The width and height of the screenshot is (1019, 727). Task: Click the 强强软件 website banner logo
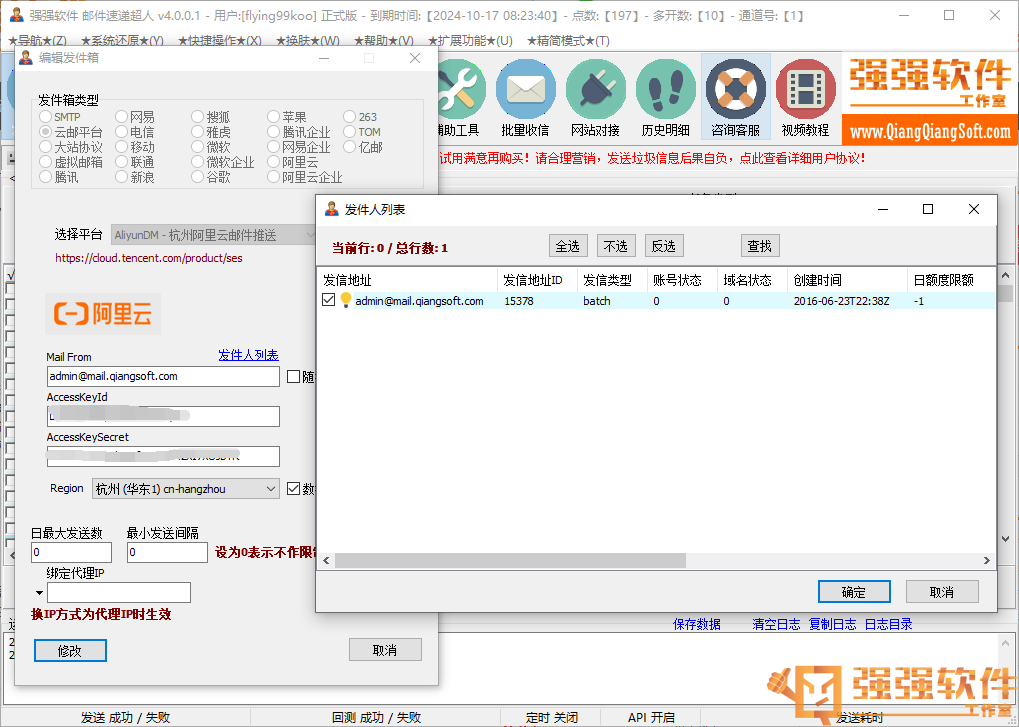tap(930, 99)
